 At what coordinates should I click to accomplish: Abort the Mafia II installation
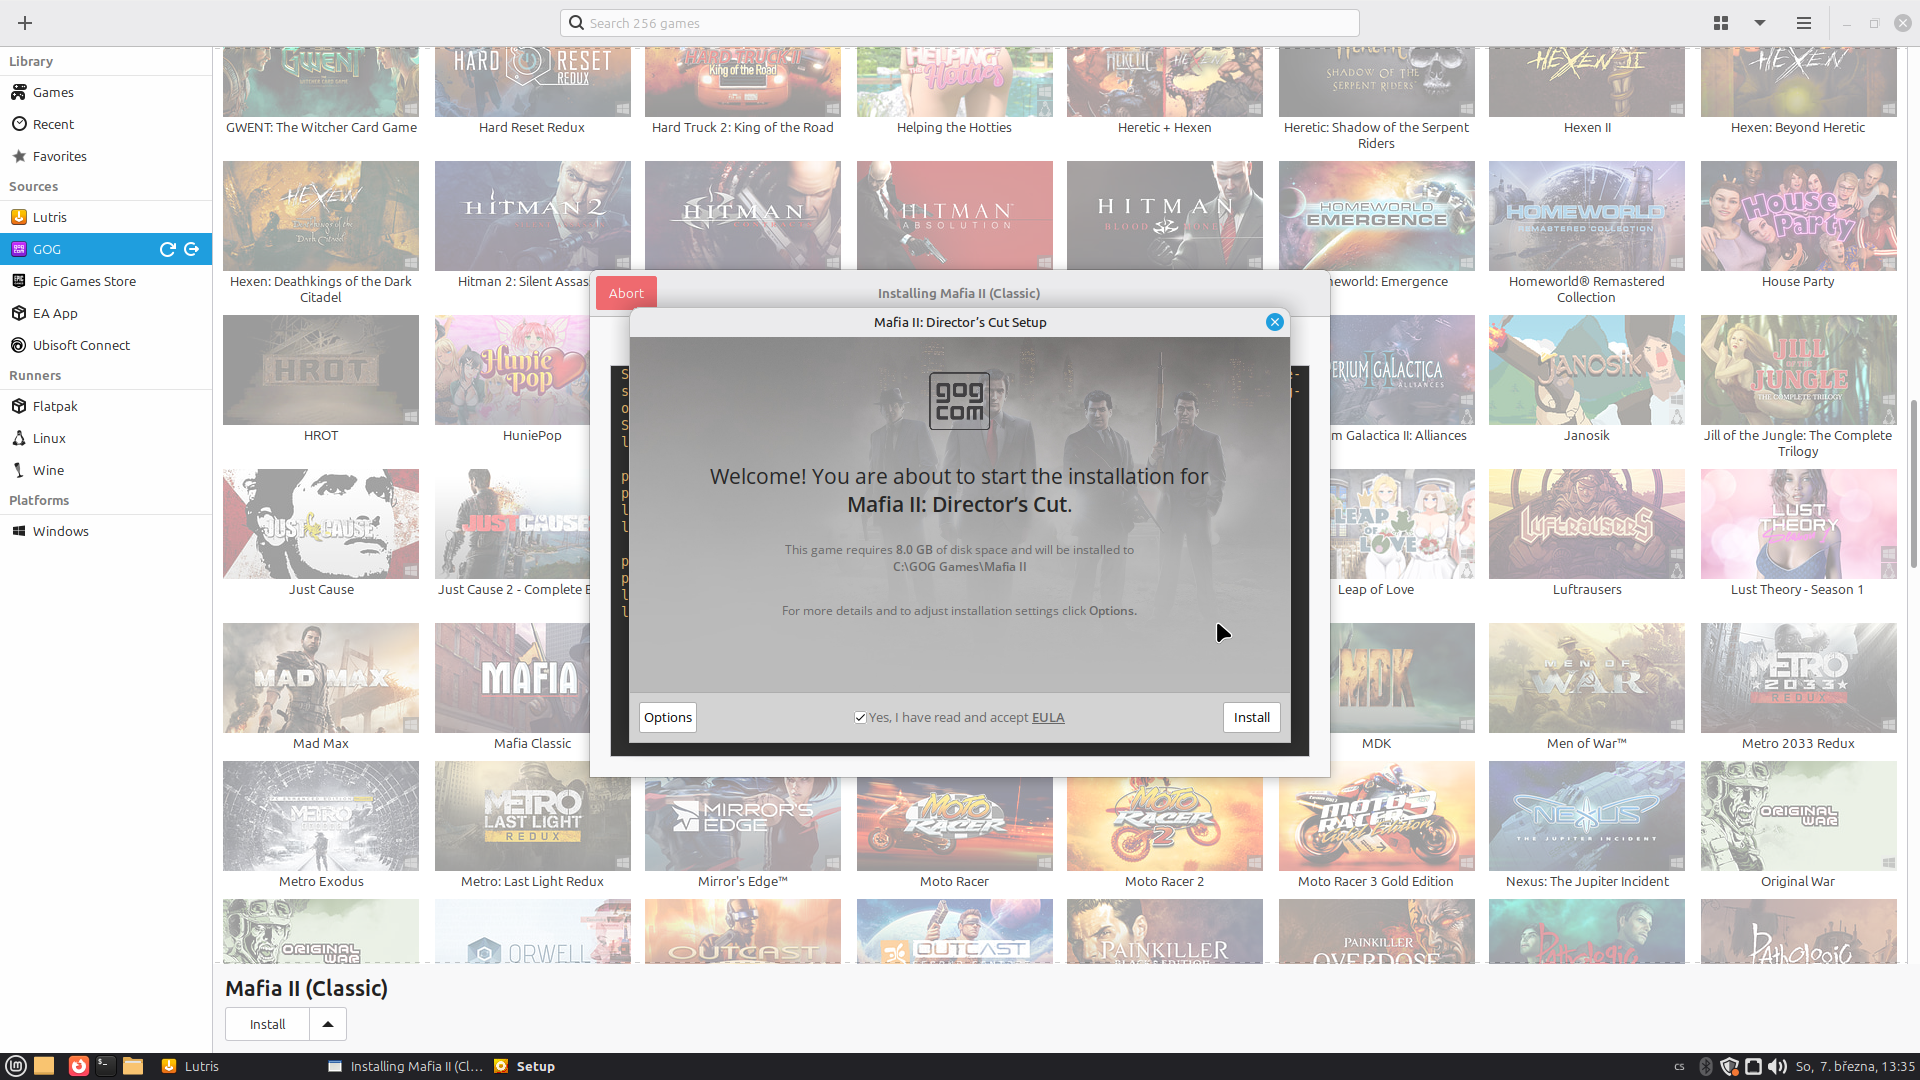(626, 293)
